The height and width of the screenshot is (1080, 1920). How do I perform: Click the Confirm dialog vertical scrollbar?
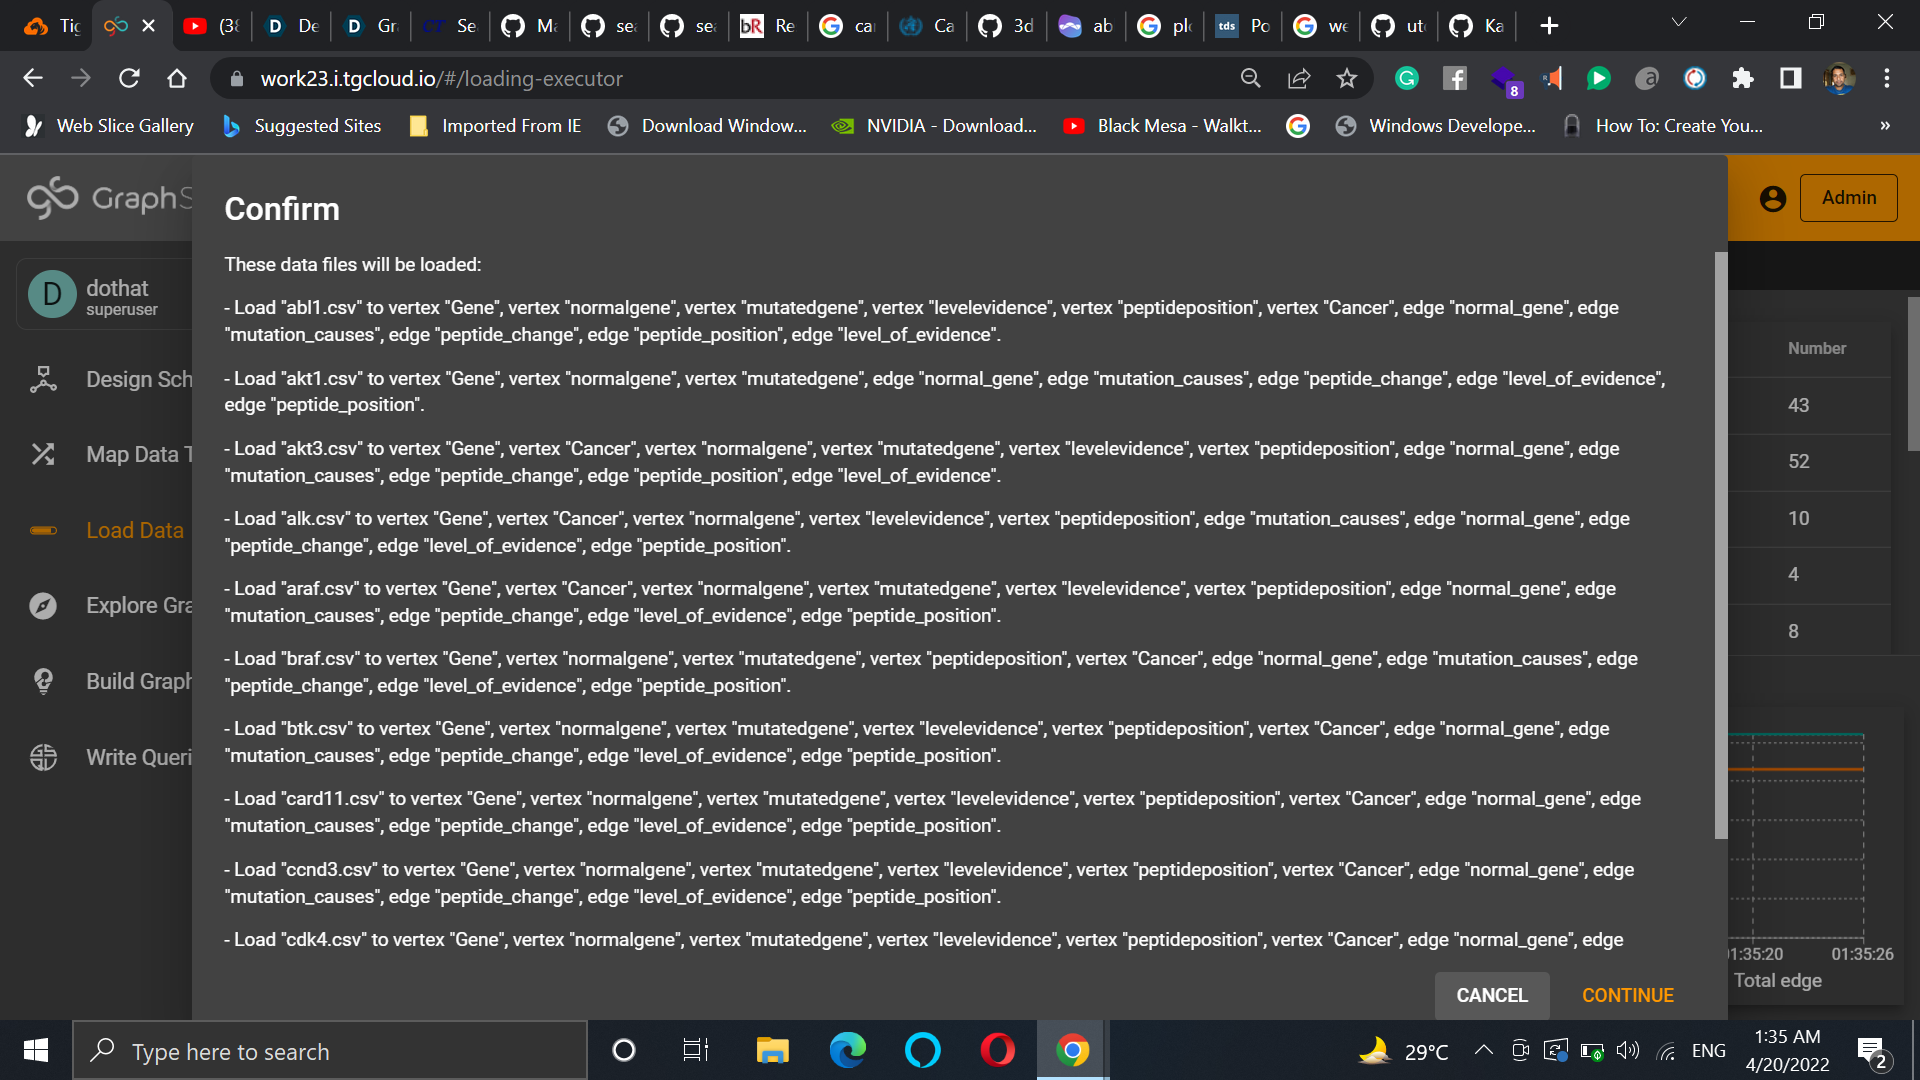point(1720,545)
